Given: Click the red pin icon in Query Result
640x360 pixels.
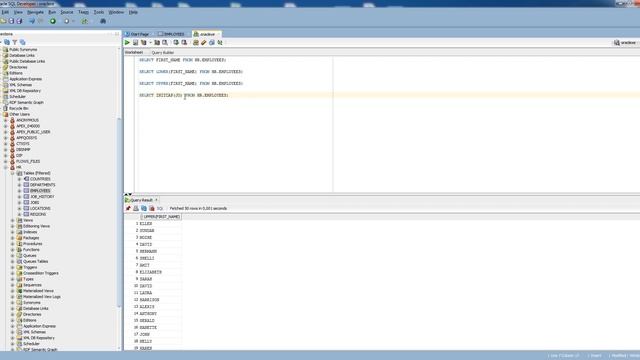Looking at the screenshot, I should (x=128, y=208).
